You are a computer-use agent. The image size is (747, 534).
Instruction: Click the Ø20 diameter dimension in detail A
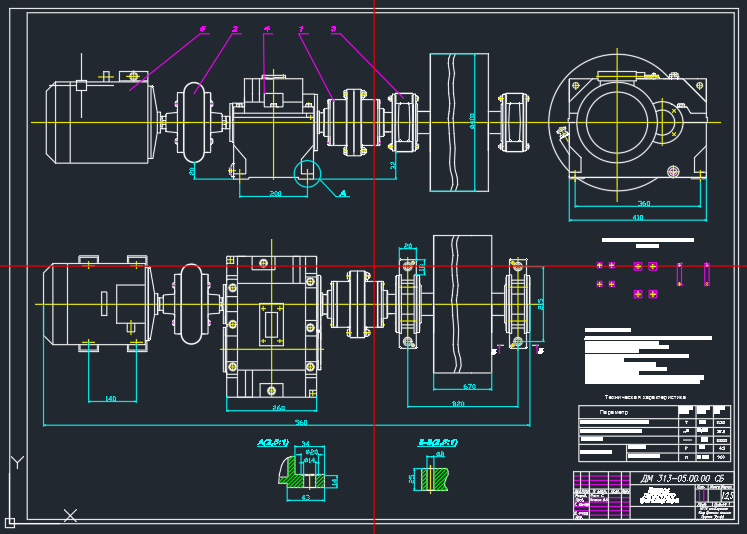tap(312, 452)
